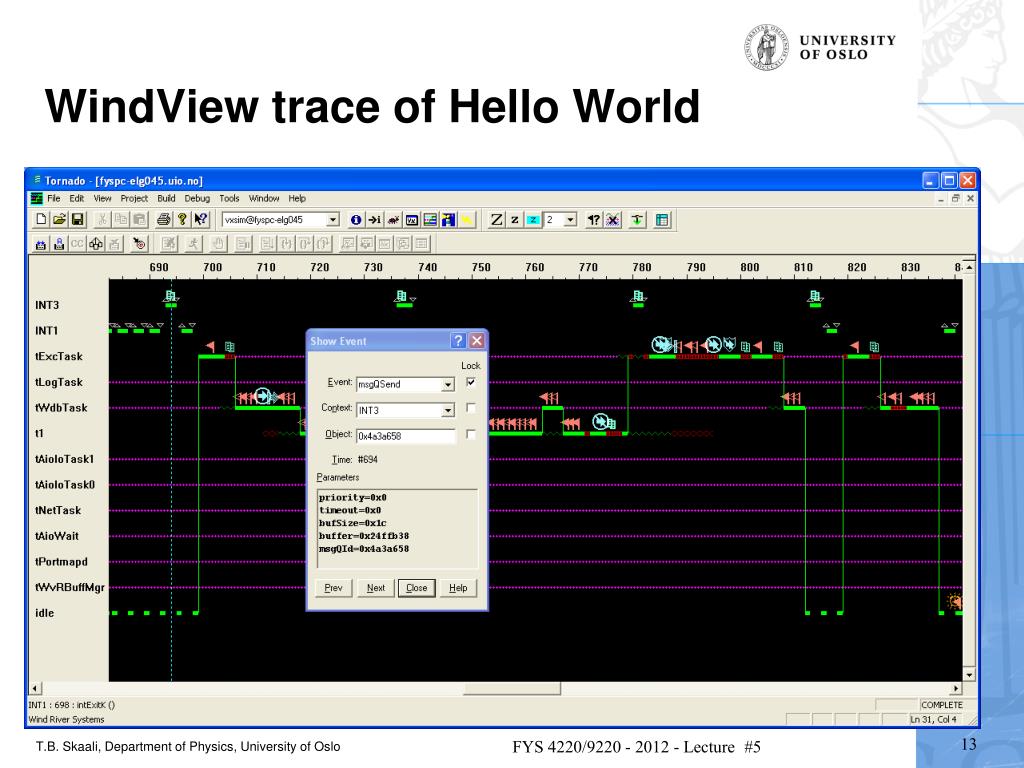Image resolution: width=1024 pixels, height=768 pixels.
Task: Click the INT3 event marker near time 810
Action: point(815,298)
